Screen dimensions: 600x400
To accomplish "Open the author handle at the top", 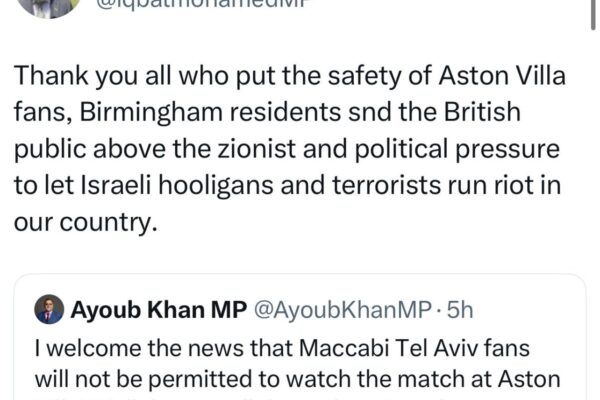I will point(192,6).
